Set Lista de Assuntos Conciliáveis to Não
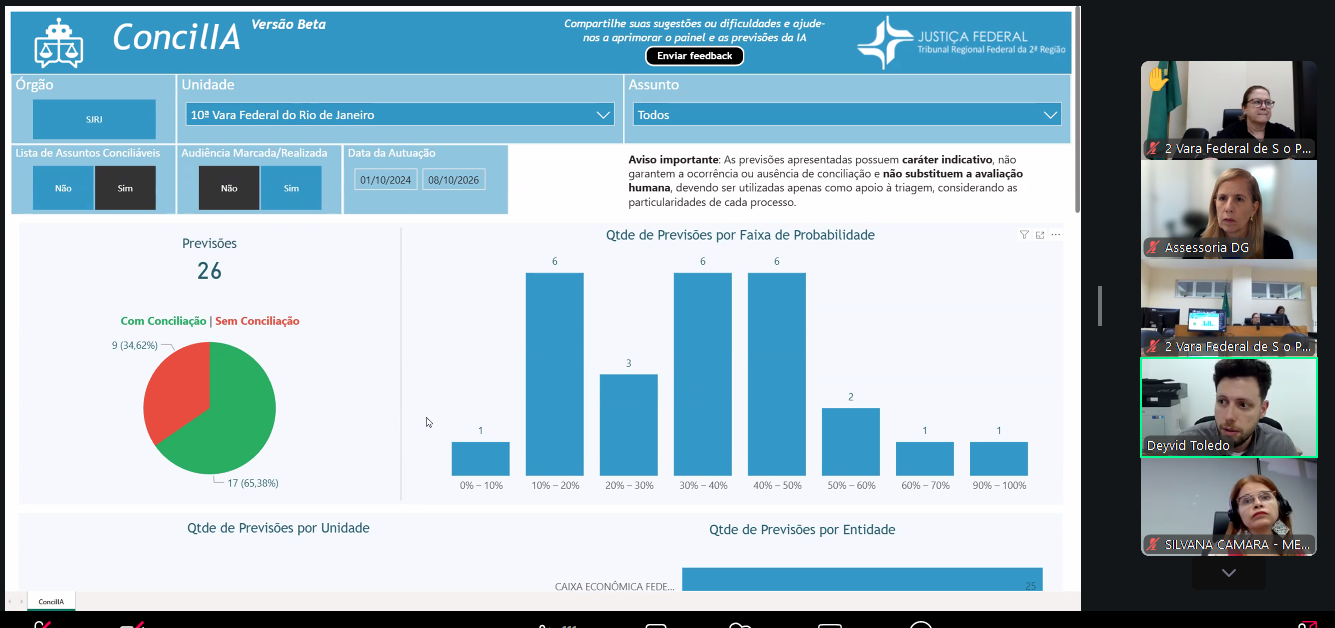 [63, 188]
